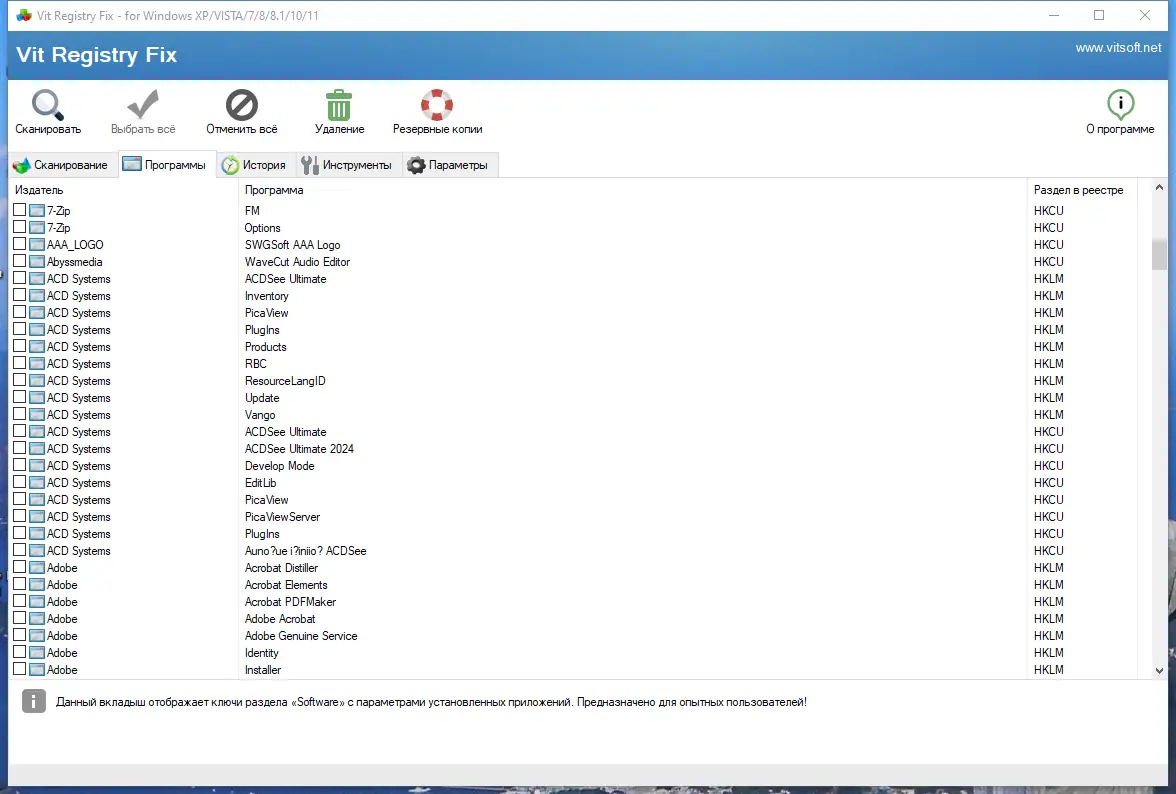Tick the Adobe Identity row checkbox
This screenshot has width=1176, height=794.
20,652
